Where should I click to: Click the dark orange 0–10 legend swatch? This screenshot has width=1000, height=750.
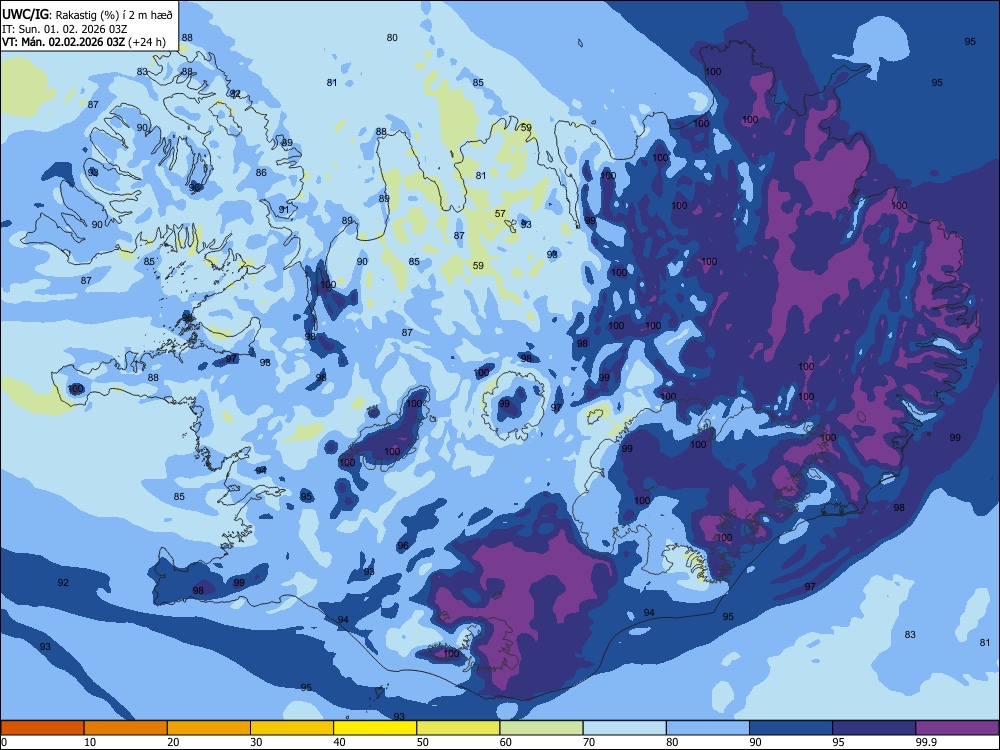[x=42, y=728]
